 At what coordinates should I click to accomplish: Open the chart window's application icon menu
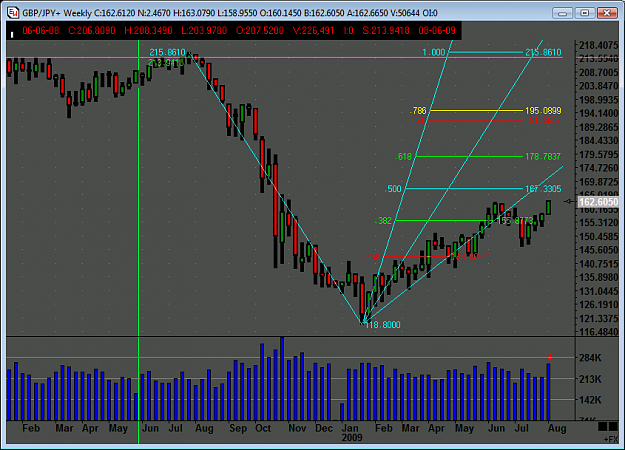pyautogui.click(x=13, y=12)
